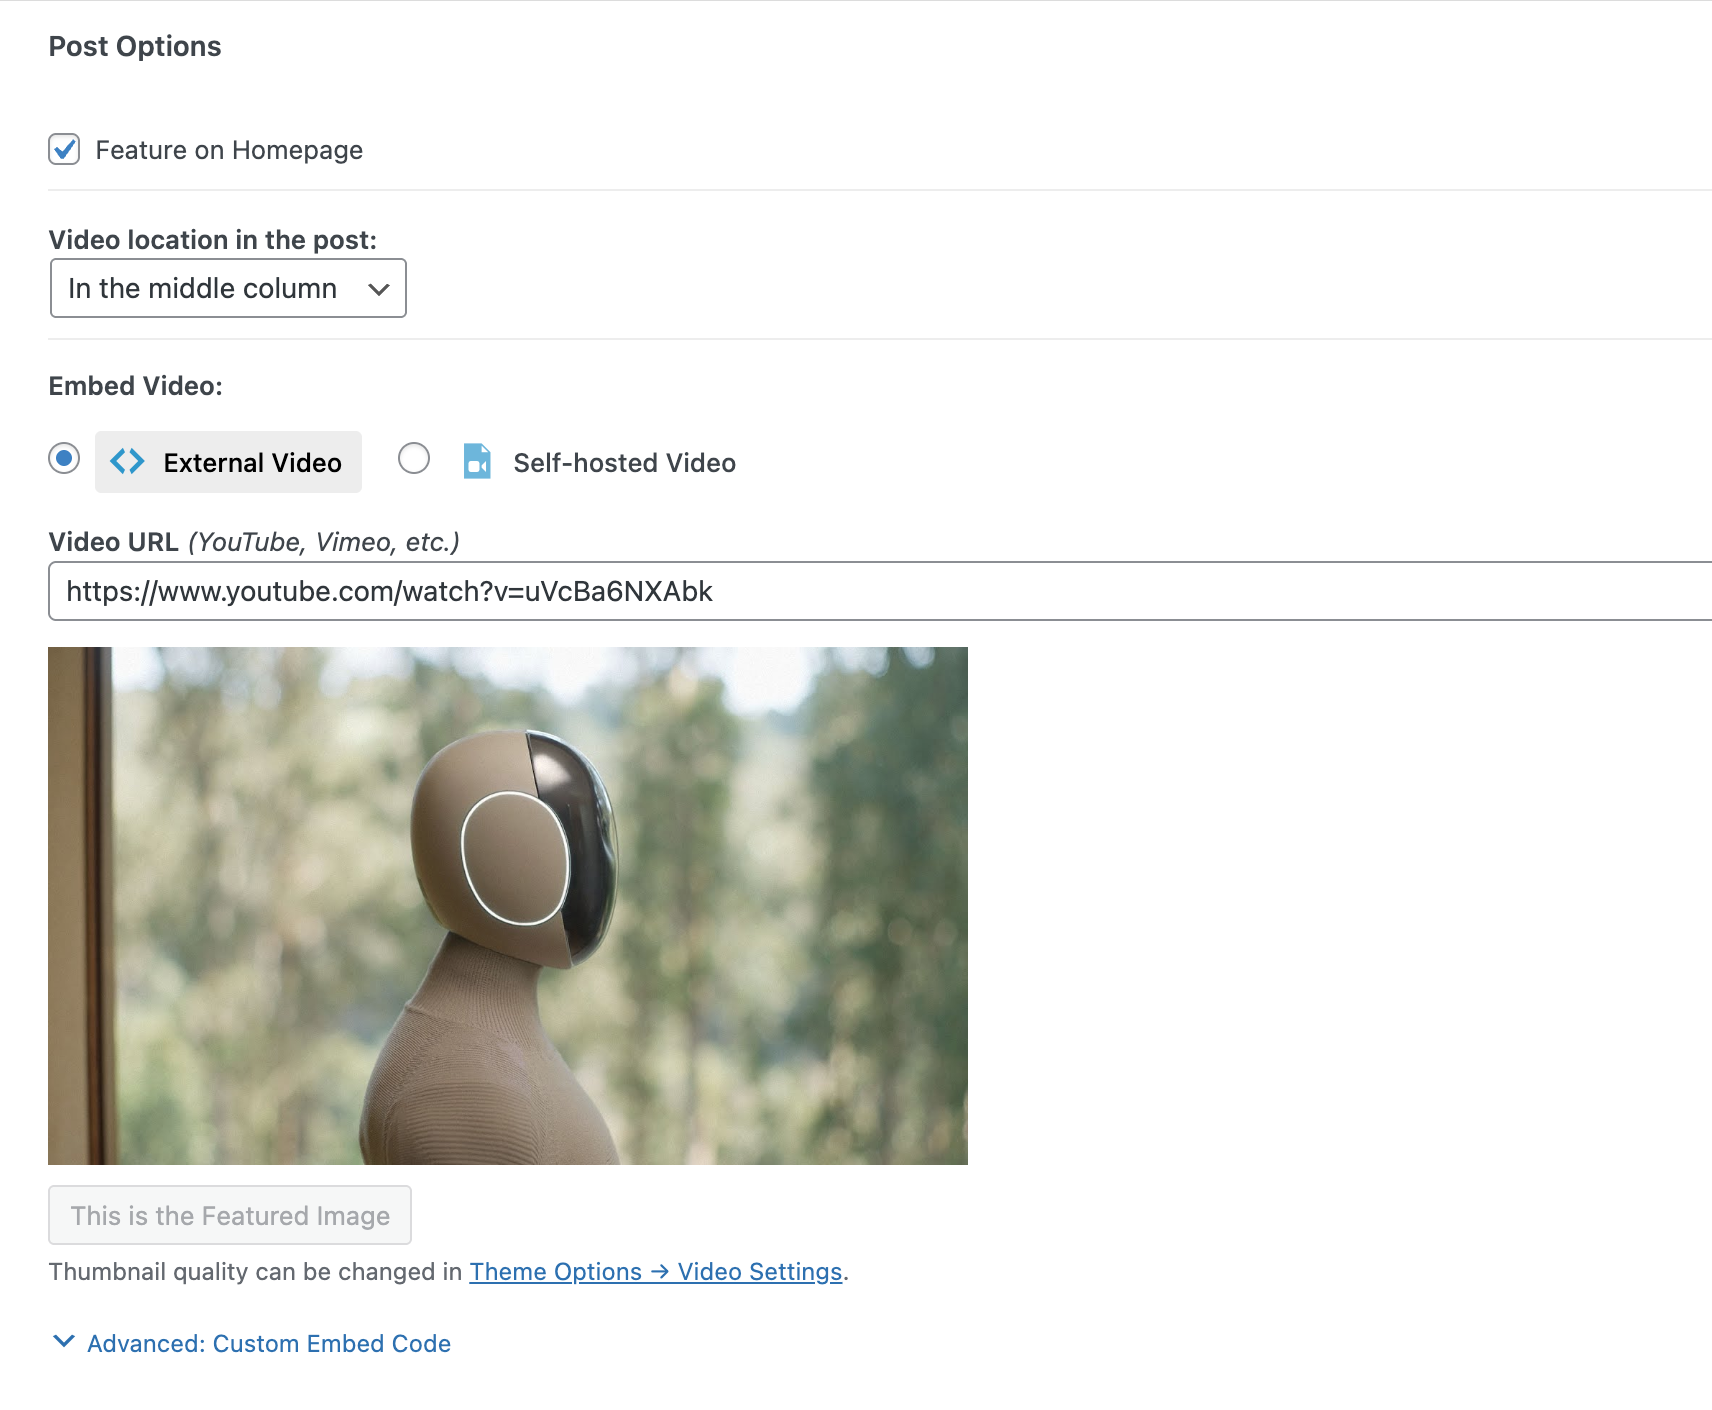Focus the Video URL input field
1712x1410 pixels.
pyautogui.click(x=880, y=591)
